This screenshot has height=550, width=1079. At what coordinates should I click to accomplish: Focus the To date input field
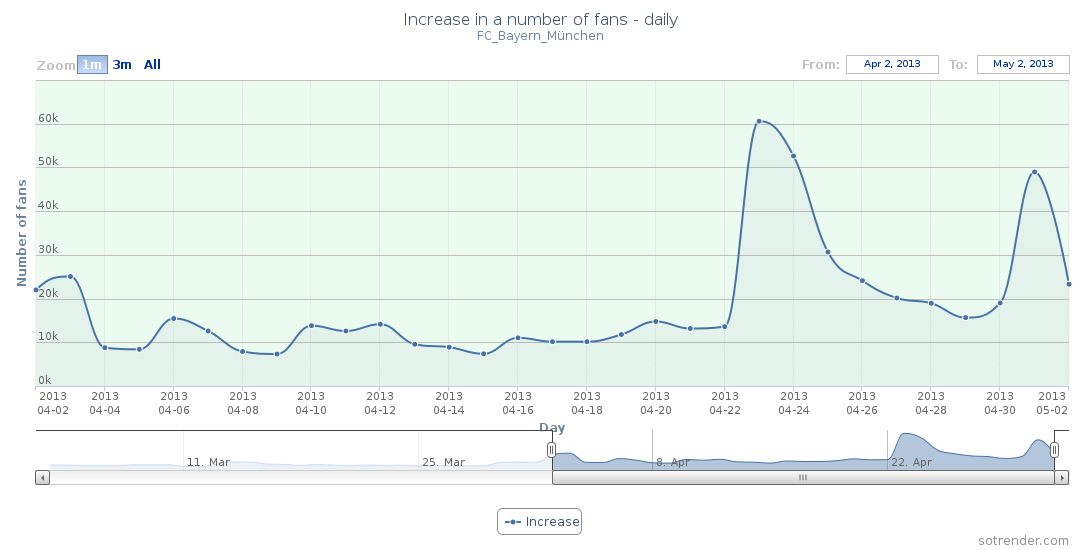point(1023,64)
